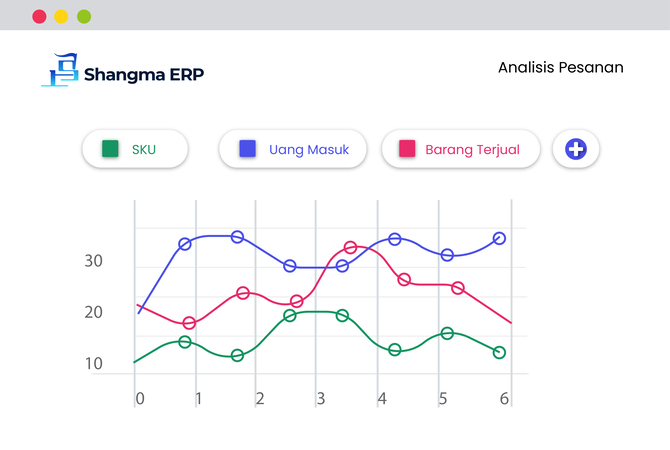Click the Shangma ERP brand name
This screenshot has height=450, width=670.
point(144,74)
